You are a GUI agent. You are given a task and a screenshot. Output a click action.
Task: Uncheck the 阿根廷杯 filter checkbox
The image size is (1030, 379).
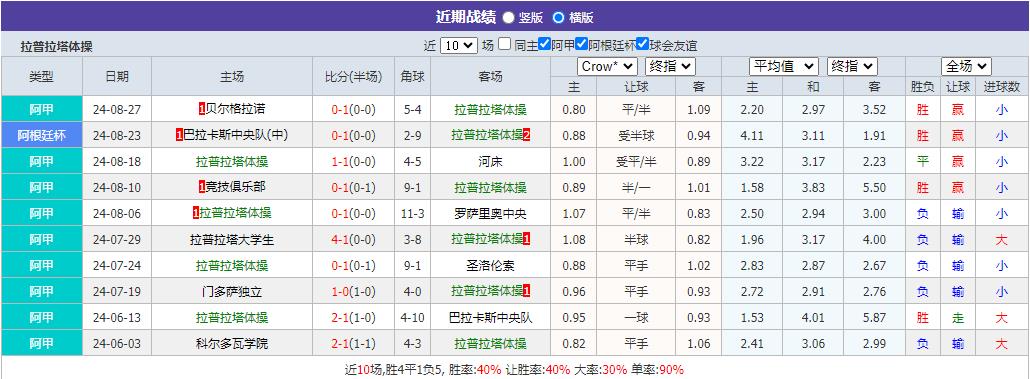581,44
